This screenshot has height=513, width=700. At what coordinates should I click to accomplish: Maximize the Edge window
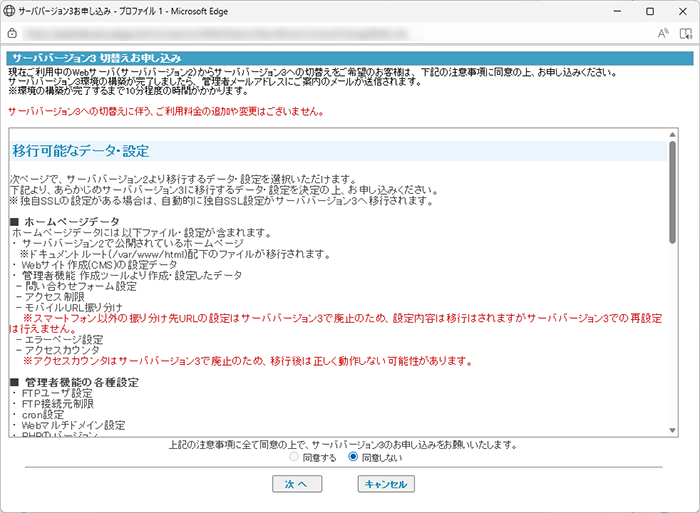pyautogui.click(x=649, y=10)
